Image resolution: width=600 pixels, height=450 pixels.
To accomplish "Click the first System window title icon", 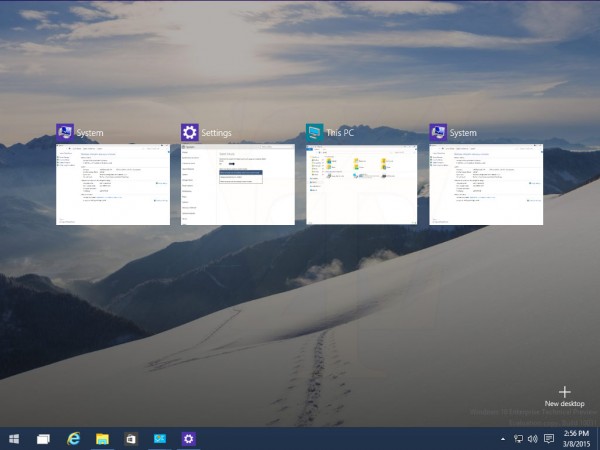I will (65, 132).
